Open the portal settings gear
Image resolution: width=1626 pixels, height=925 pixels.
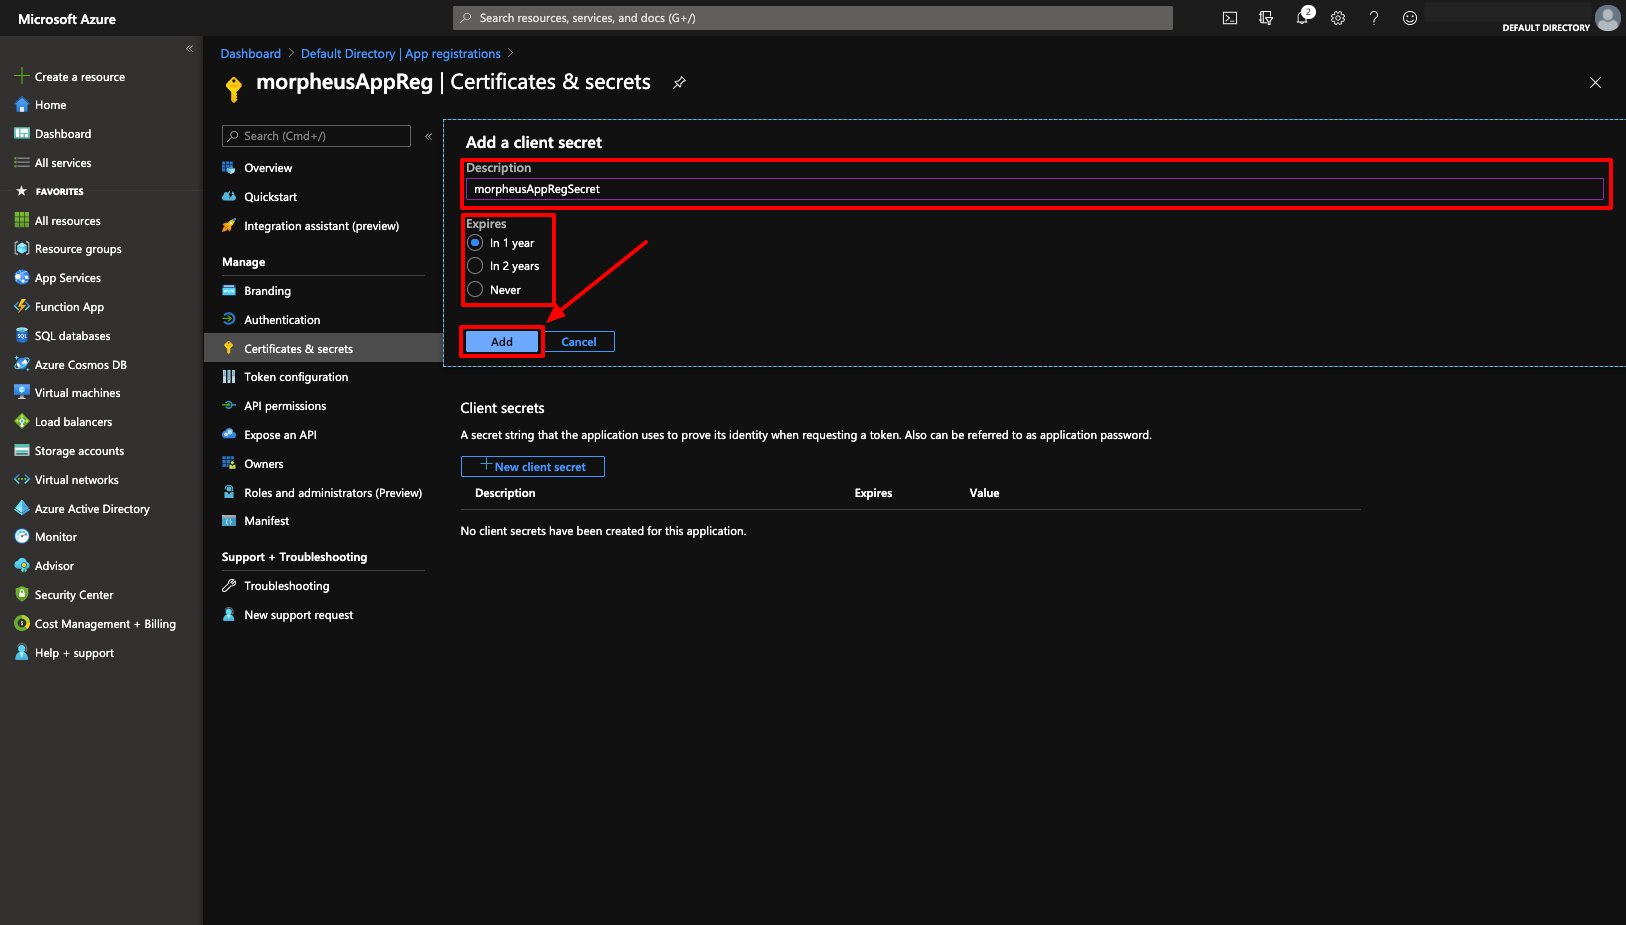click(x=1338, y=17)
